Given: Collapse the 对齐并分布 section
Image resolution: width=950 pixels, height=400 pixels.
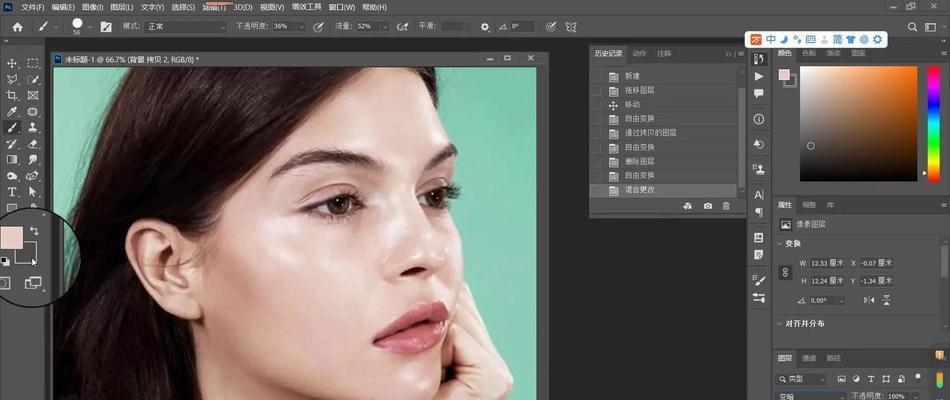Looking at the screenshot, I should 780,324.
